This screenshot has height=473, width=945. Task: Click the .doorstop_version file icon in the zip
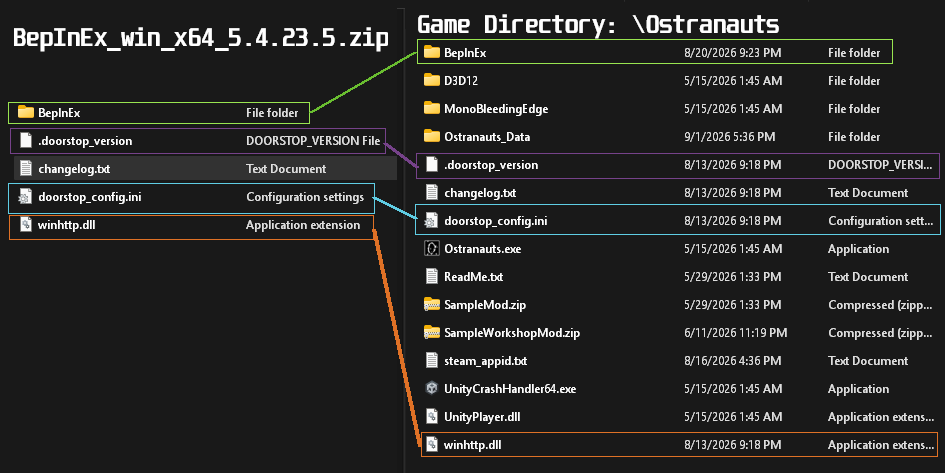click(x=26, y=140)
